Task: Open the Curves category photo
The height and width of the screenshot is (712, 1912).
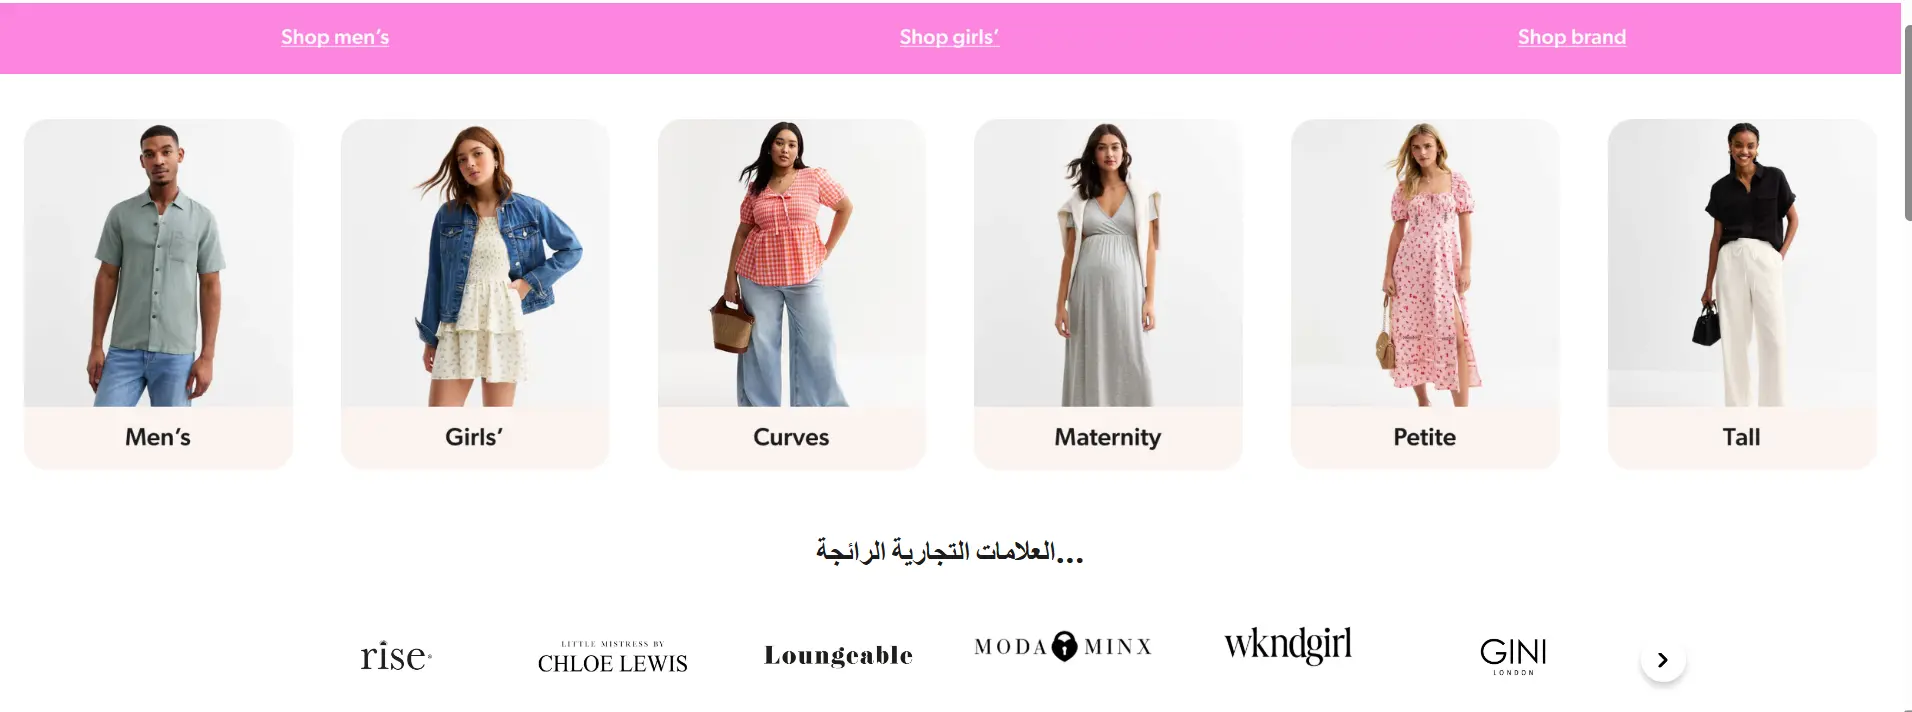Action: click(792, 263)
